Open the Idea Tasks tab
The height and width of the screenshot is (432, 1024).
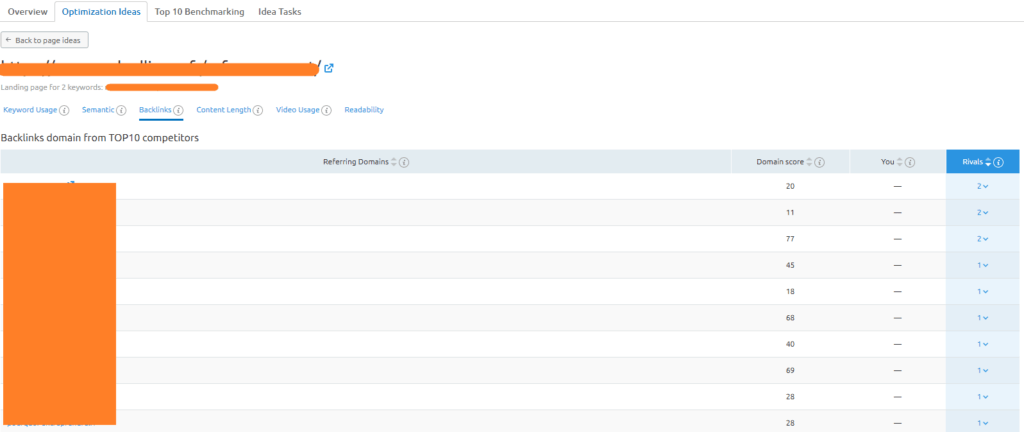click(x=279, y=12)
